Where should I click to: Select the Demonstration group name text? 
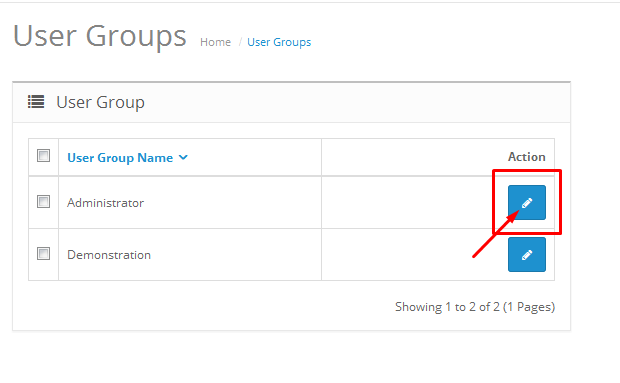109,255
